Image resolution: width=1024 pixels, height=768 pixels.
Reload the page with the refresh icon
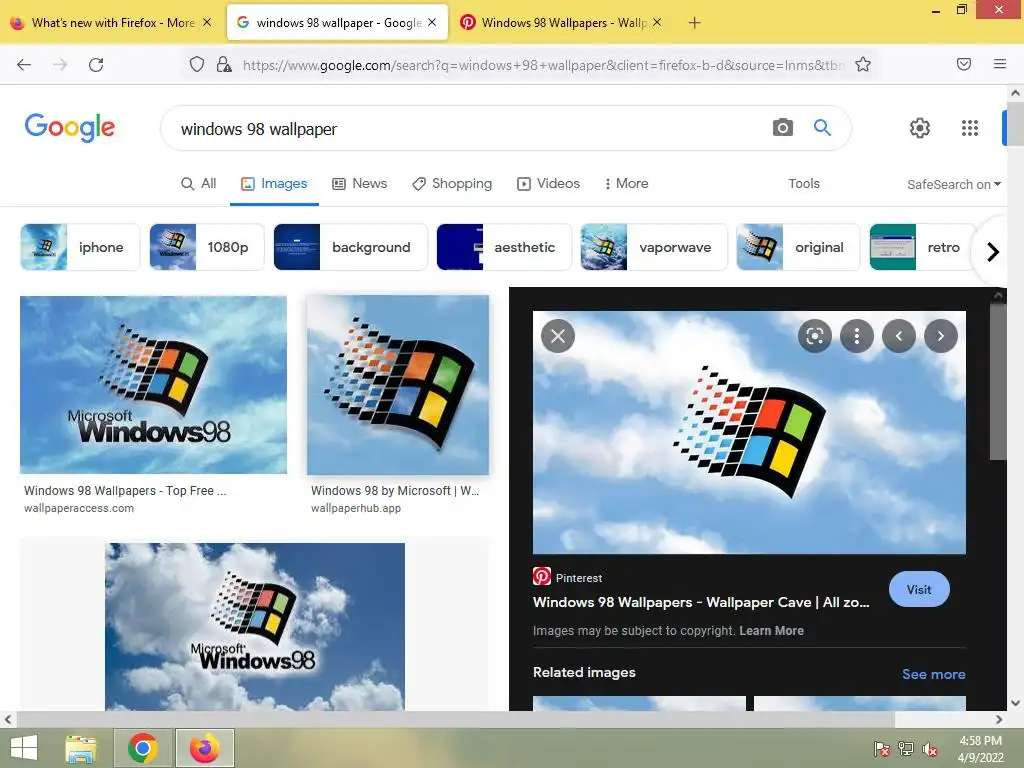(x=96, y=65)
